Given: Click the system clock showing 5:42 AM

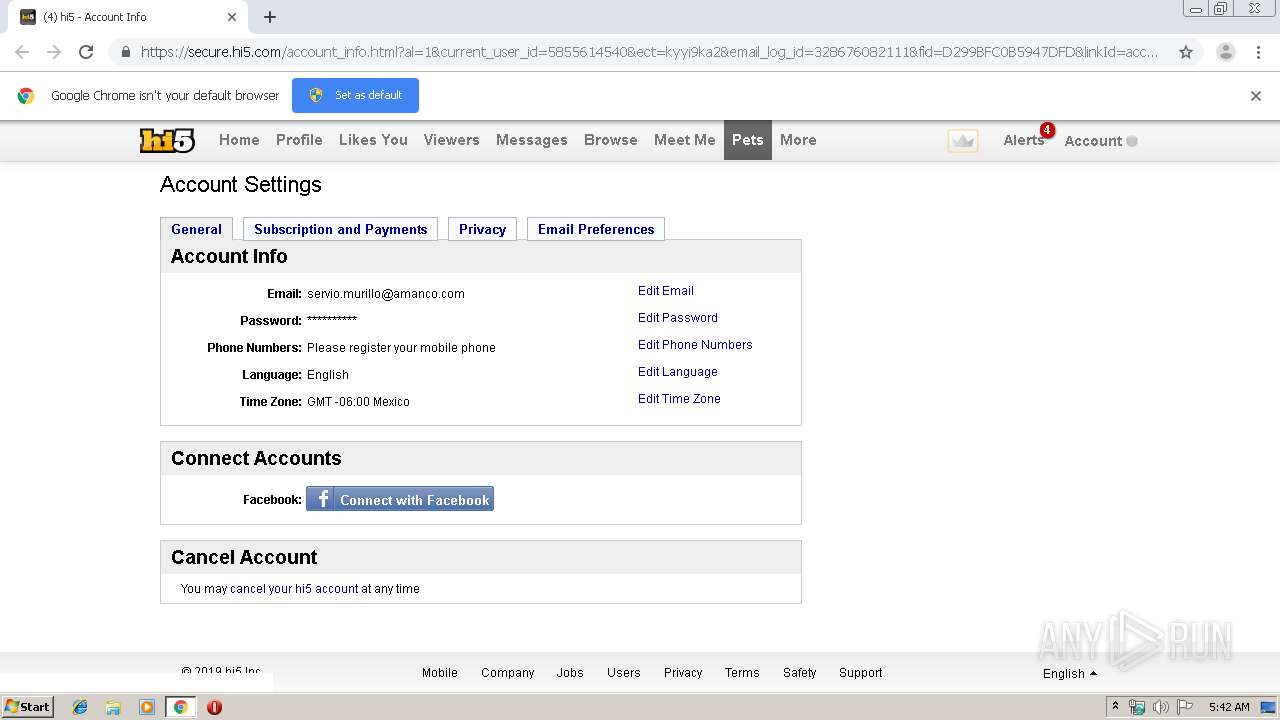Looking at the screenshot, I should pyautogui.click(x=1229, y=707).
